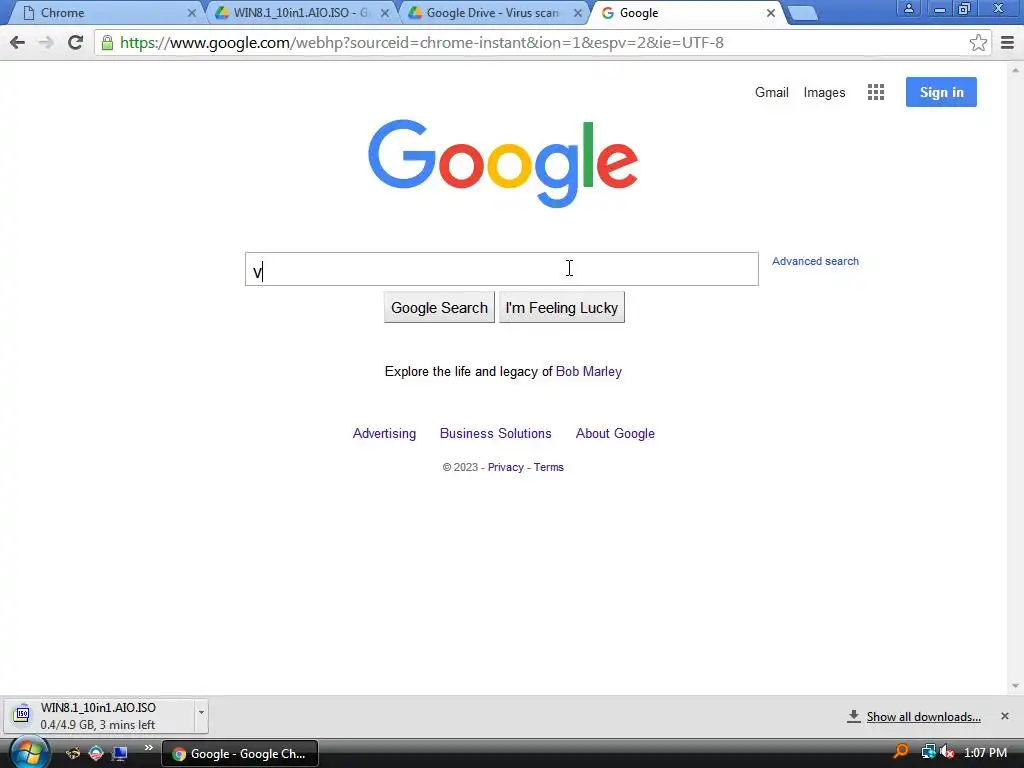Open the Advanced search link
Image resolution: width=1024 pixels, height=768 pixels.
coord(815,261)
